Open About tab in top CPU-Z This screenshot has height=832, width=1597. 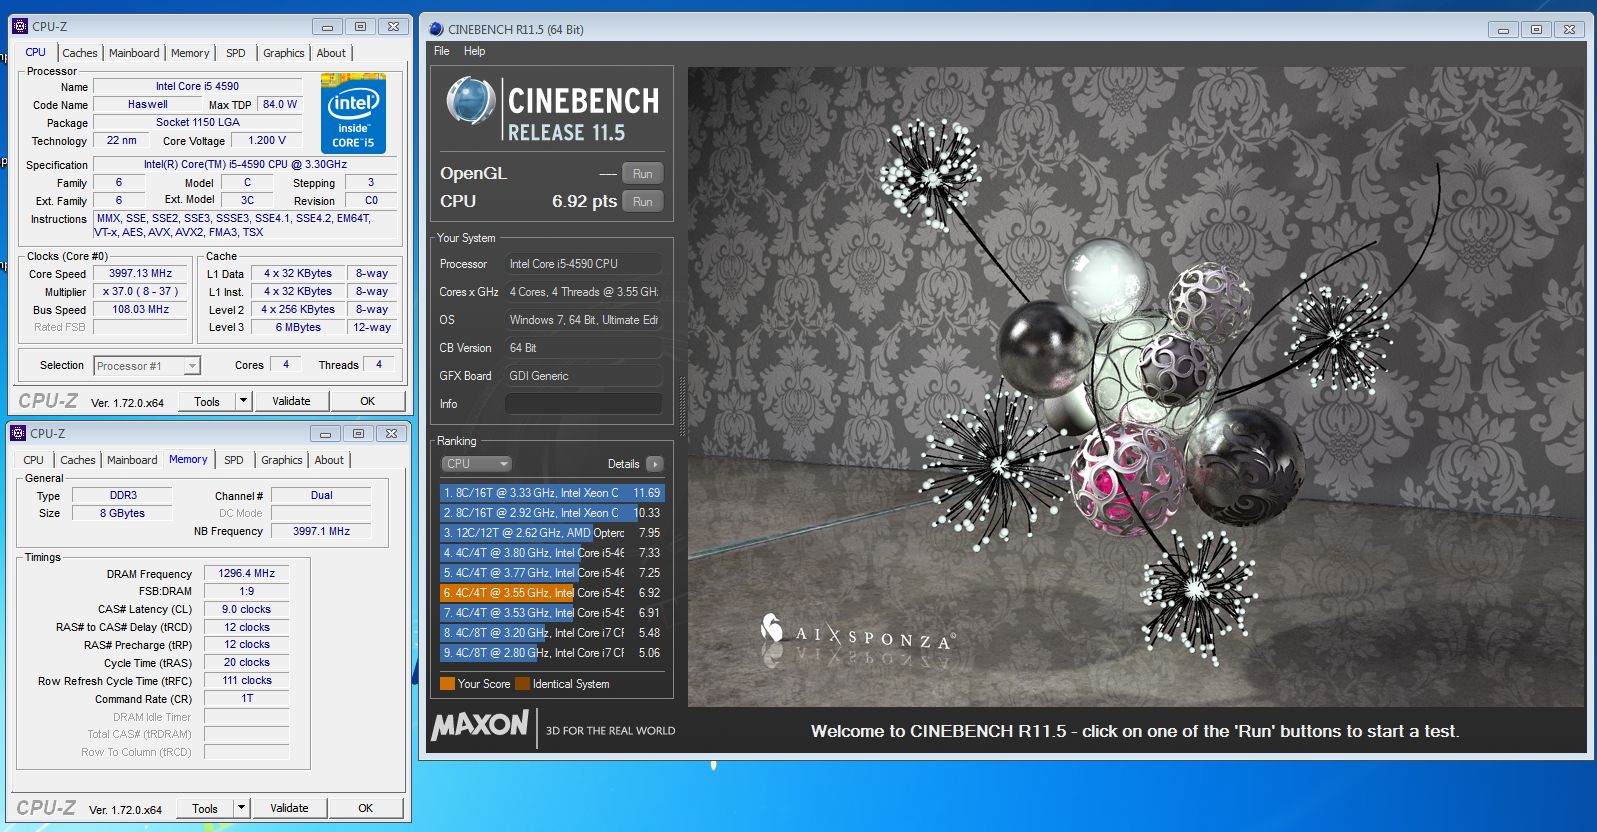[x=331, y=53]
